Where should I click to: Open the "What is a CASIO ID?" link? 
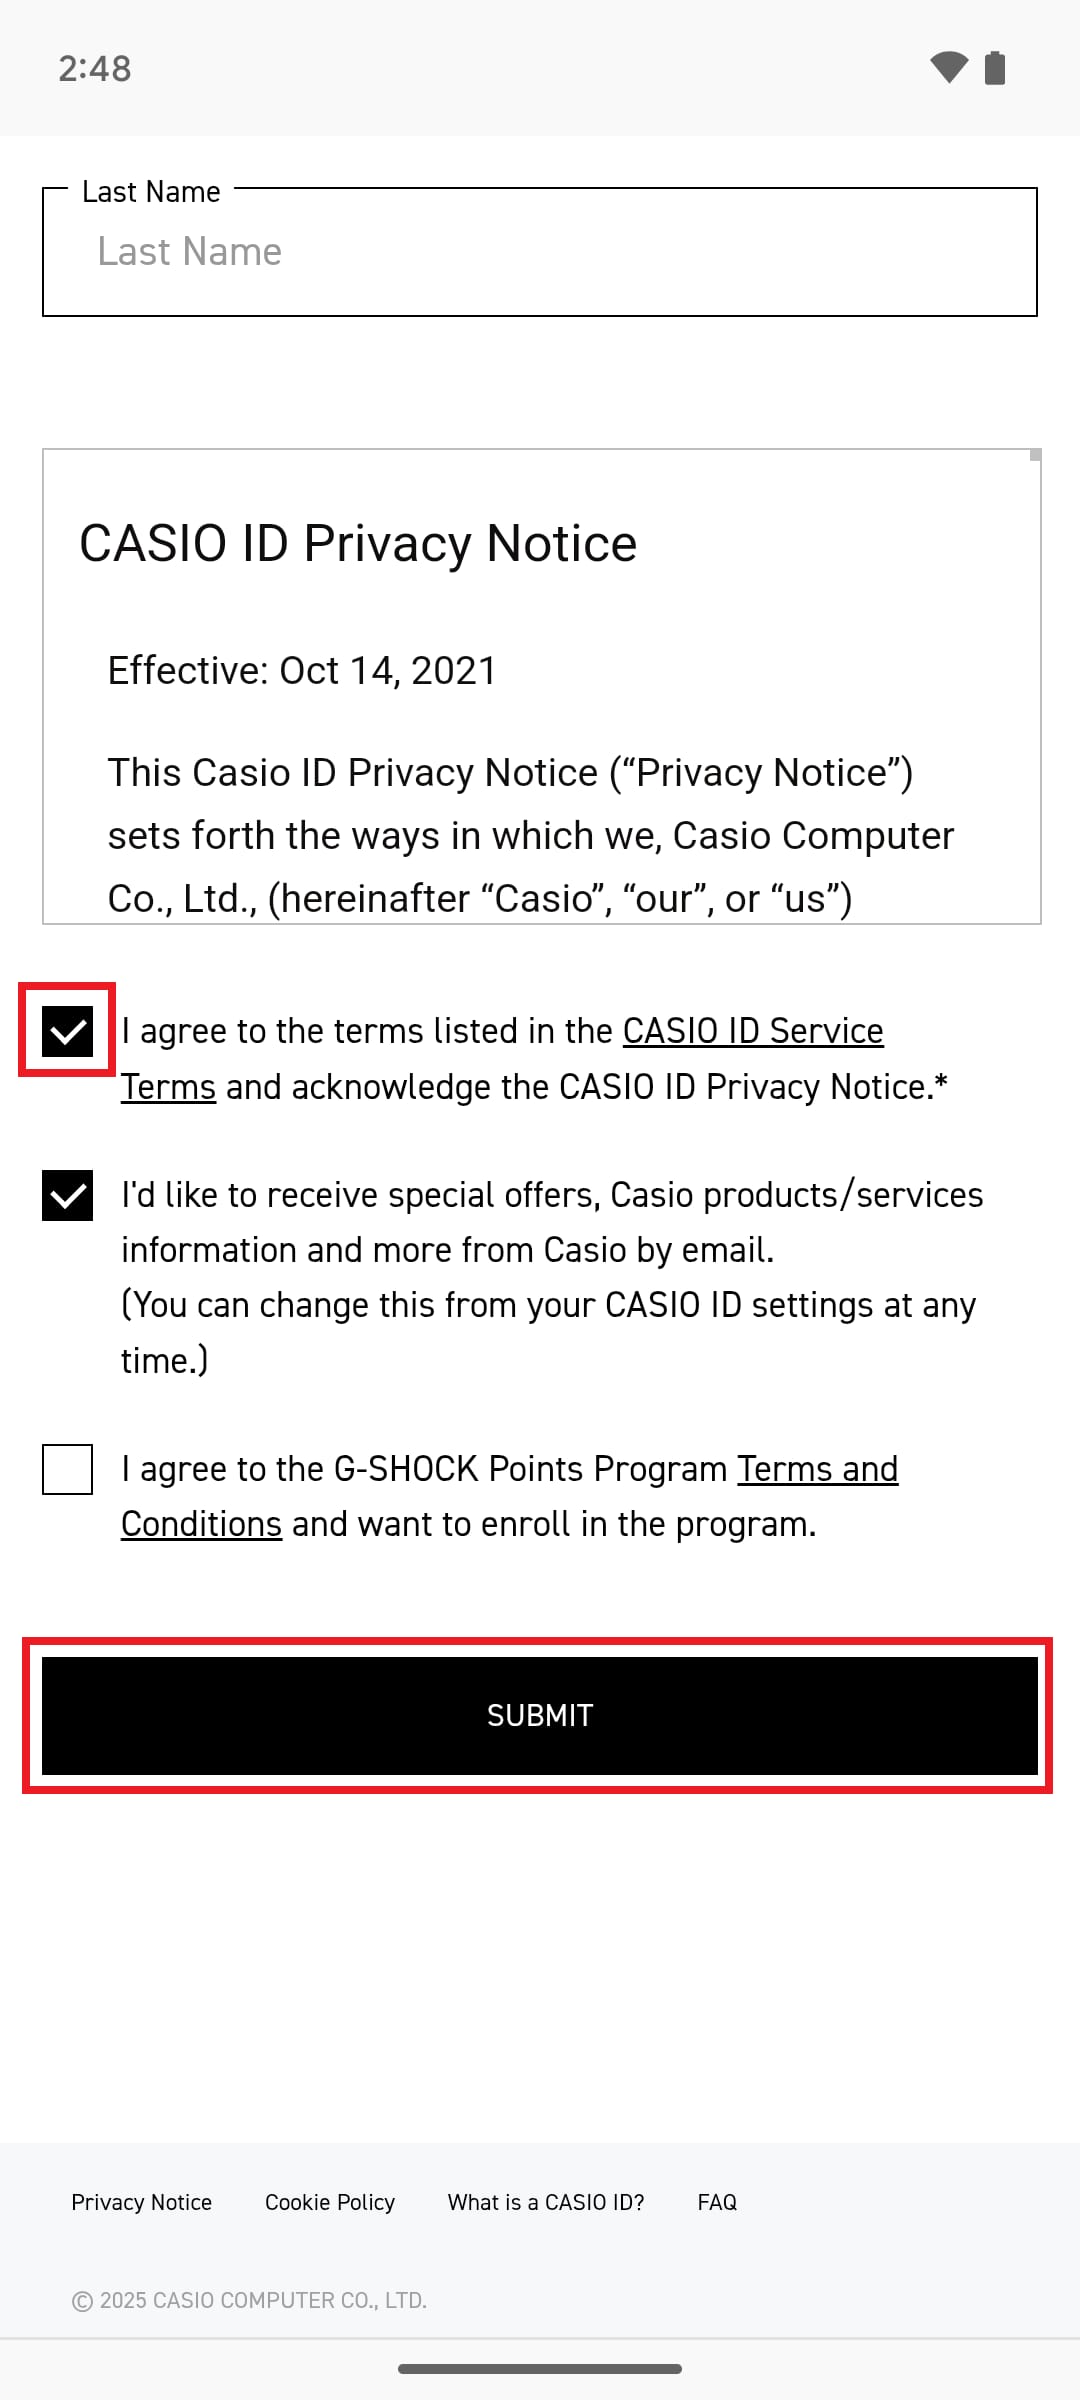546,2202
